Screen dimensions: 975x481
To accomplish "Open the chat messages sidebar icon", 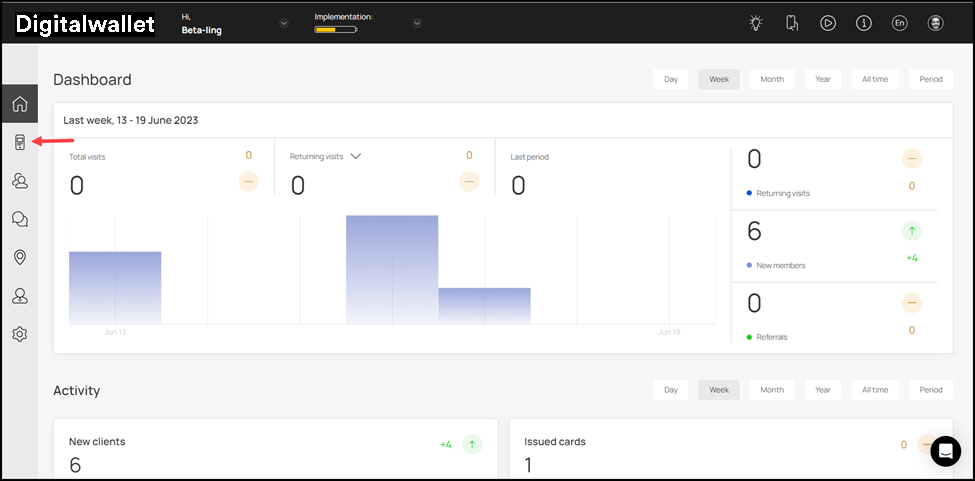I will coord(19,219).
